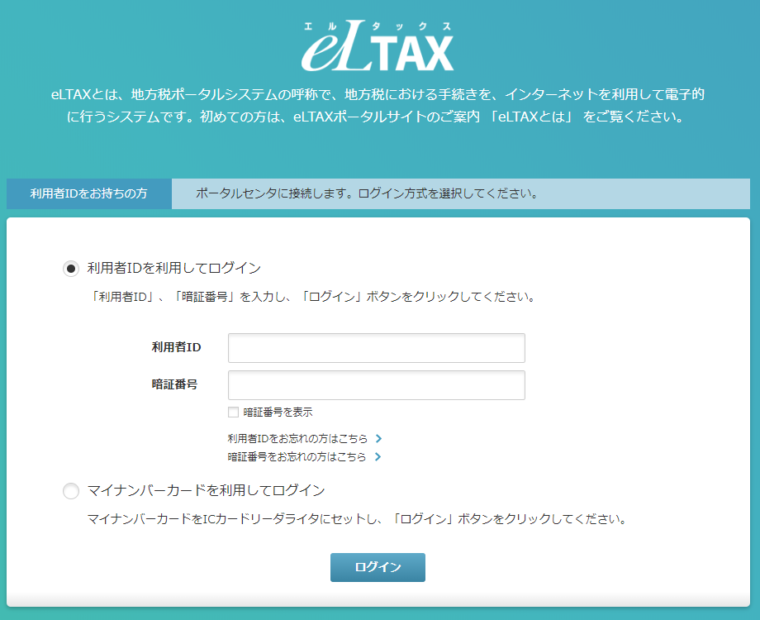Select 利用者IDを利用してログイン radio button
Image resolution: width=760 pixels, height=620 pixels.
pyautogui.click(x=71, y=268)
